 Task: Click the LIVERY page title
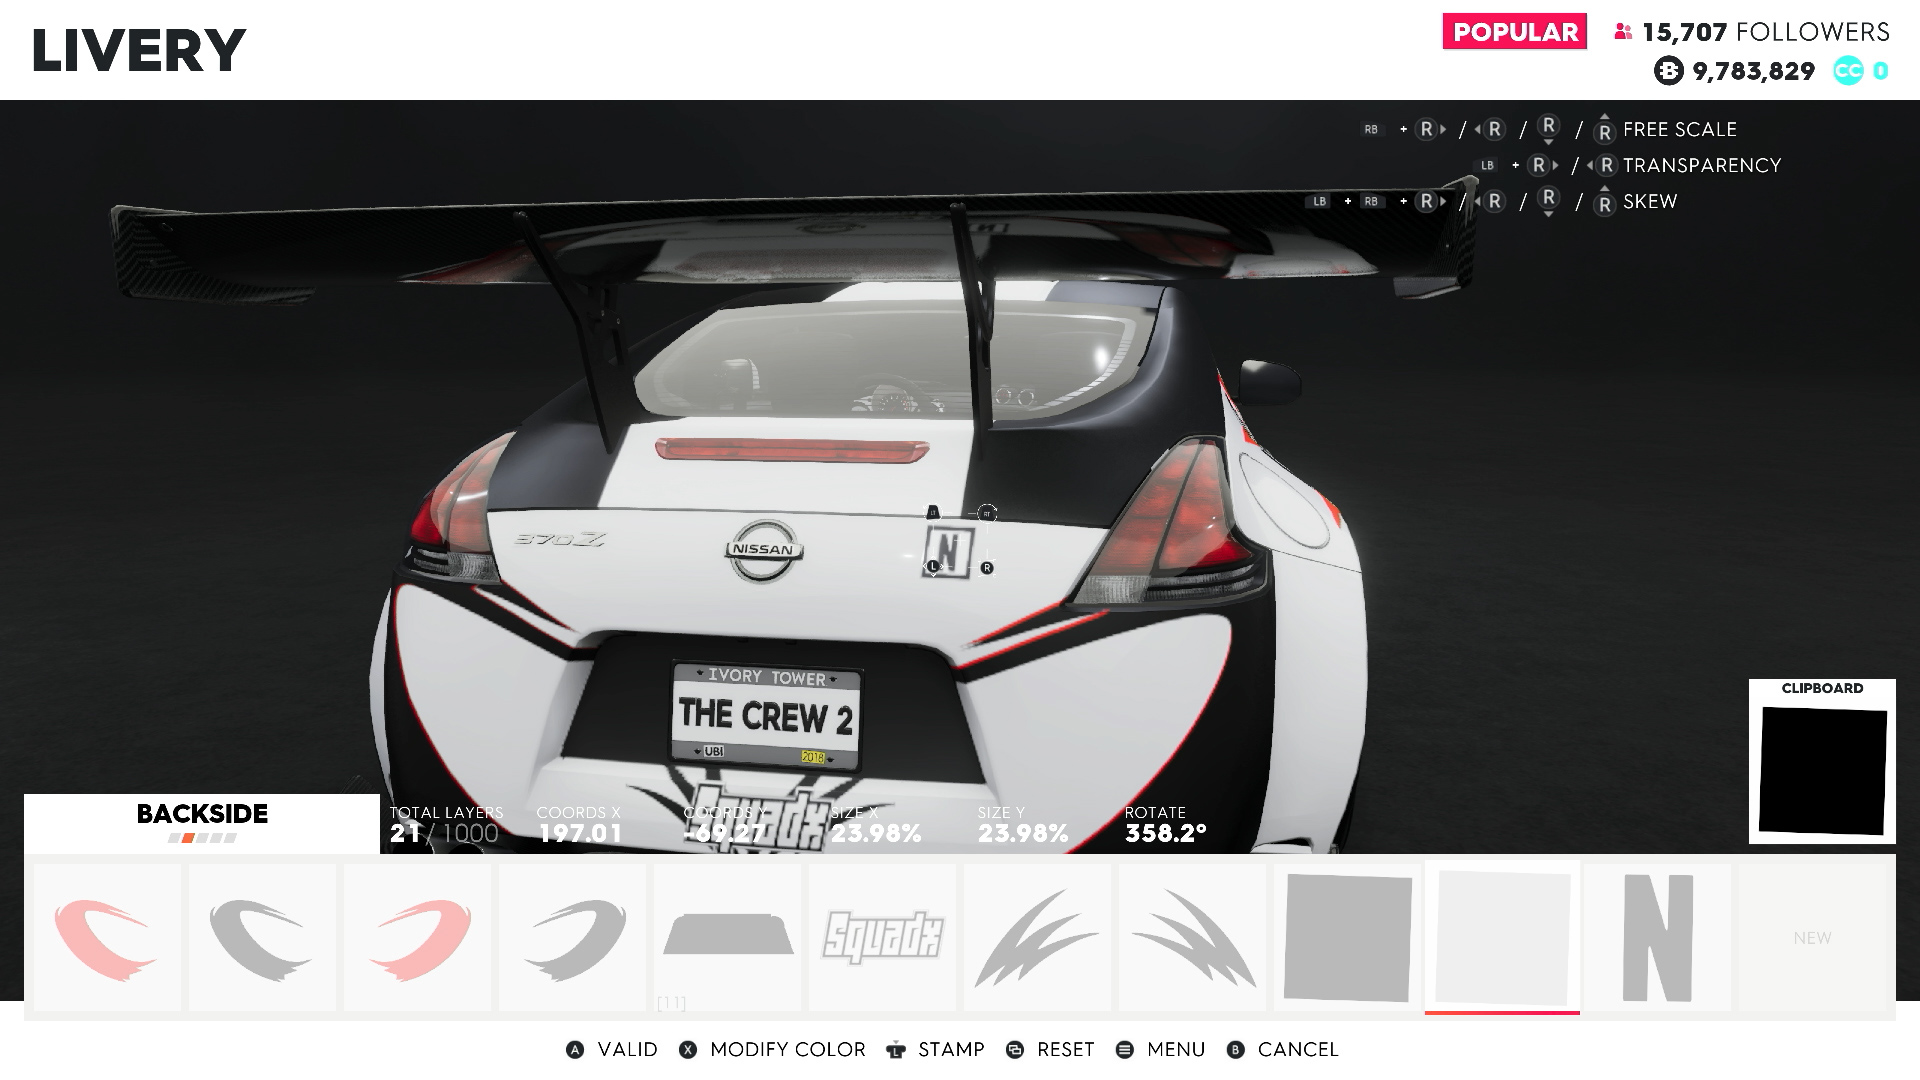[139, 50]
